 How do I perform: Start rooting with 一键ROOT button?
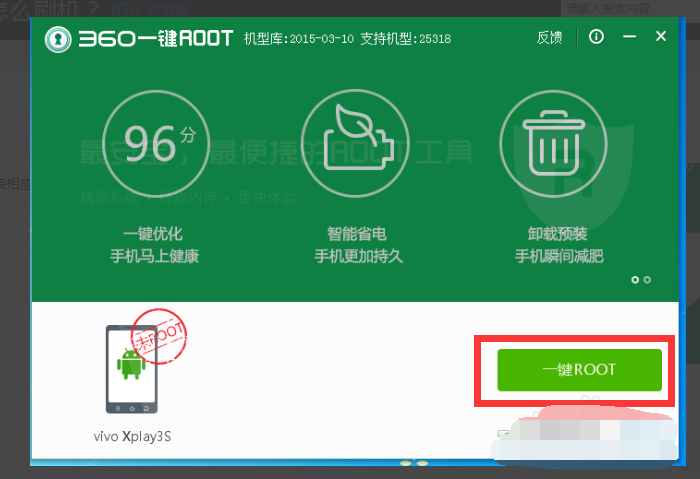579,370
